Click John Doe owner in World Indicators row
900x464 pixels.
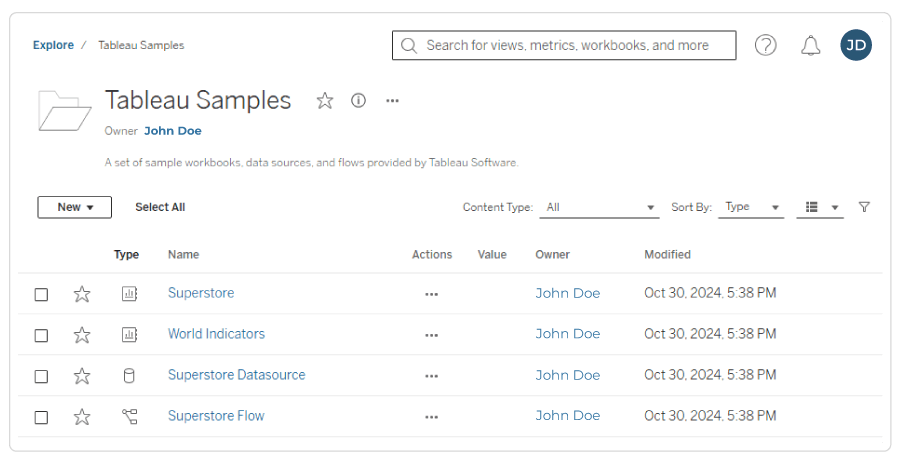(x=568, y=334)
